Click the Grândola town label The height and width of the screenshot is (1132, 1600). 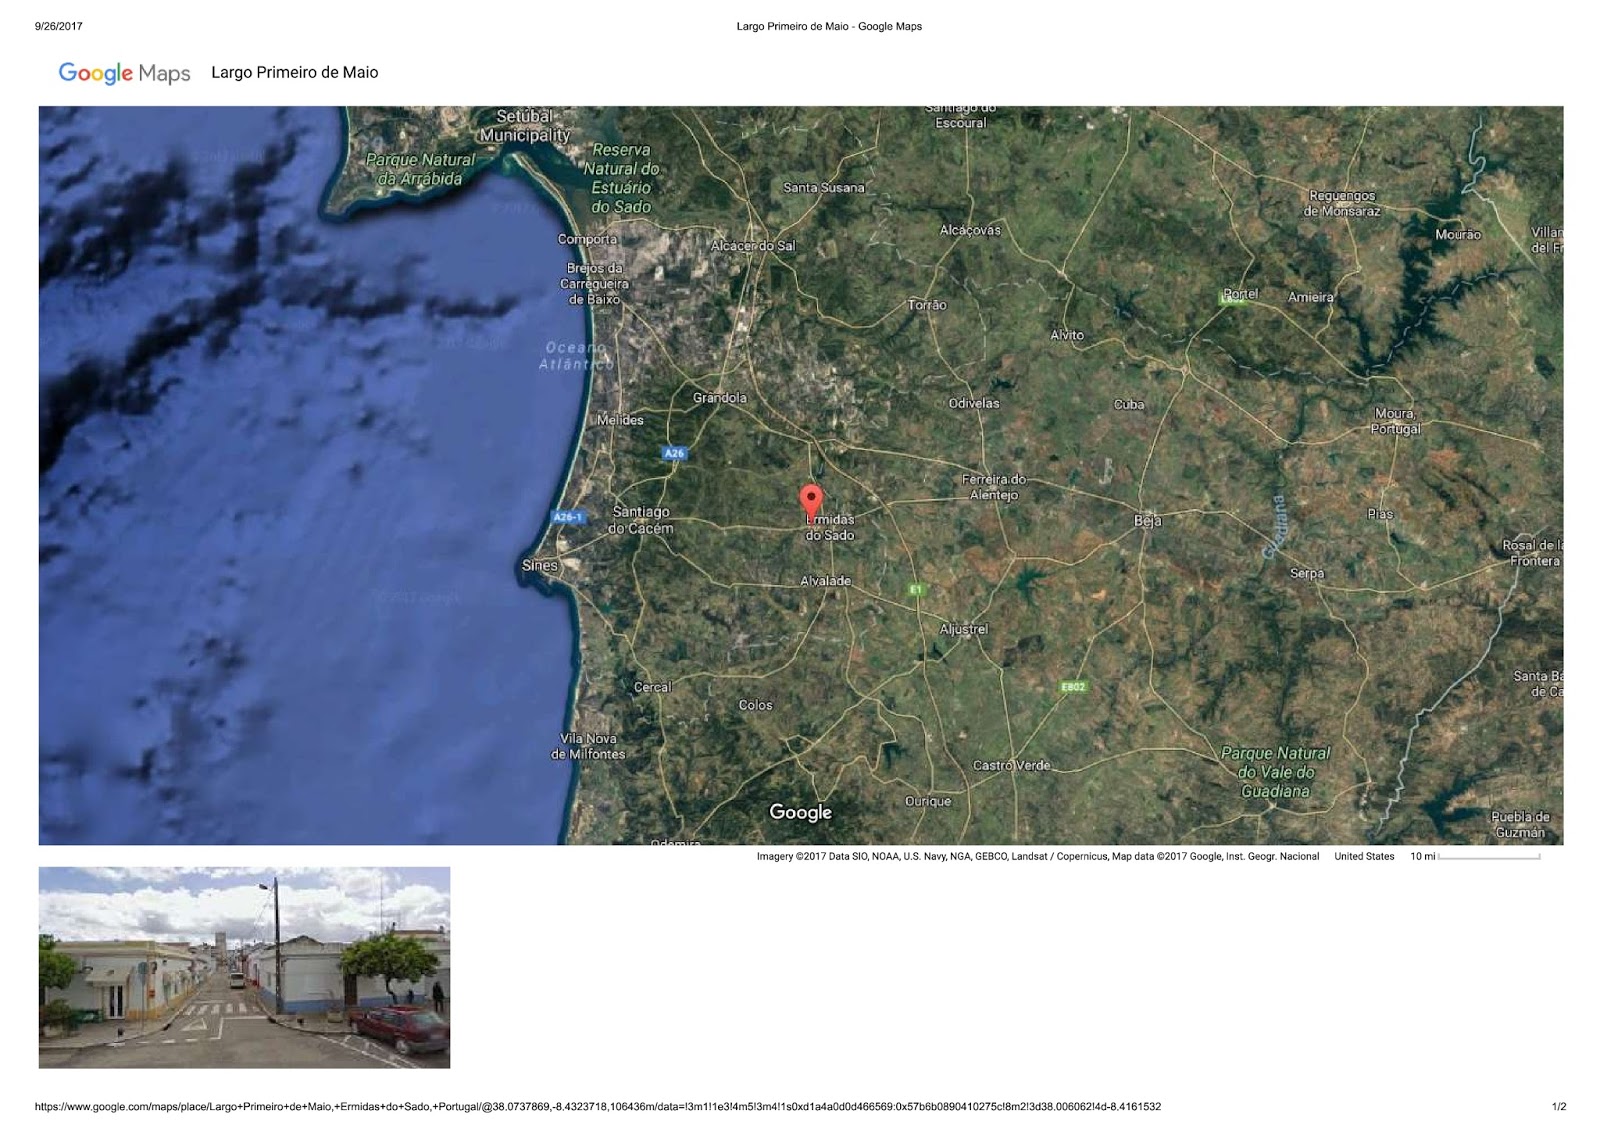pos(720,398)
